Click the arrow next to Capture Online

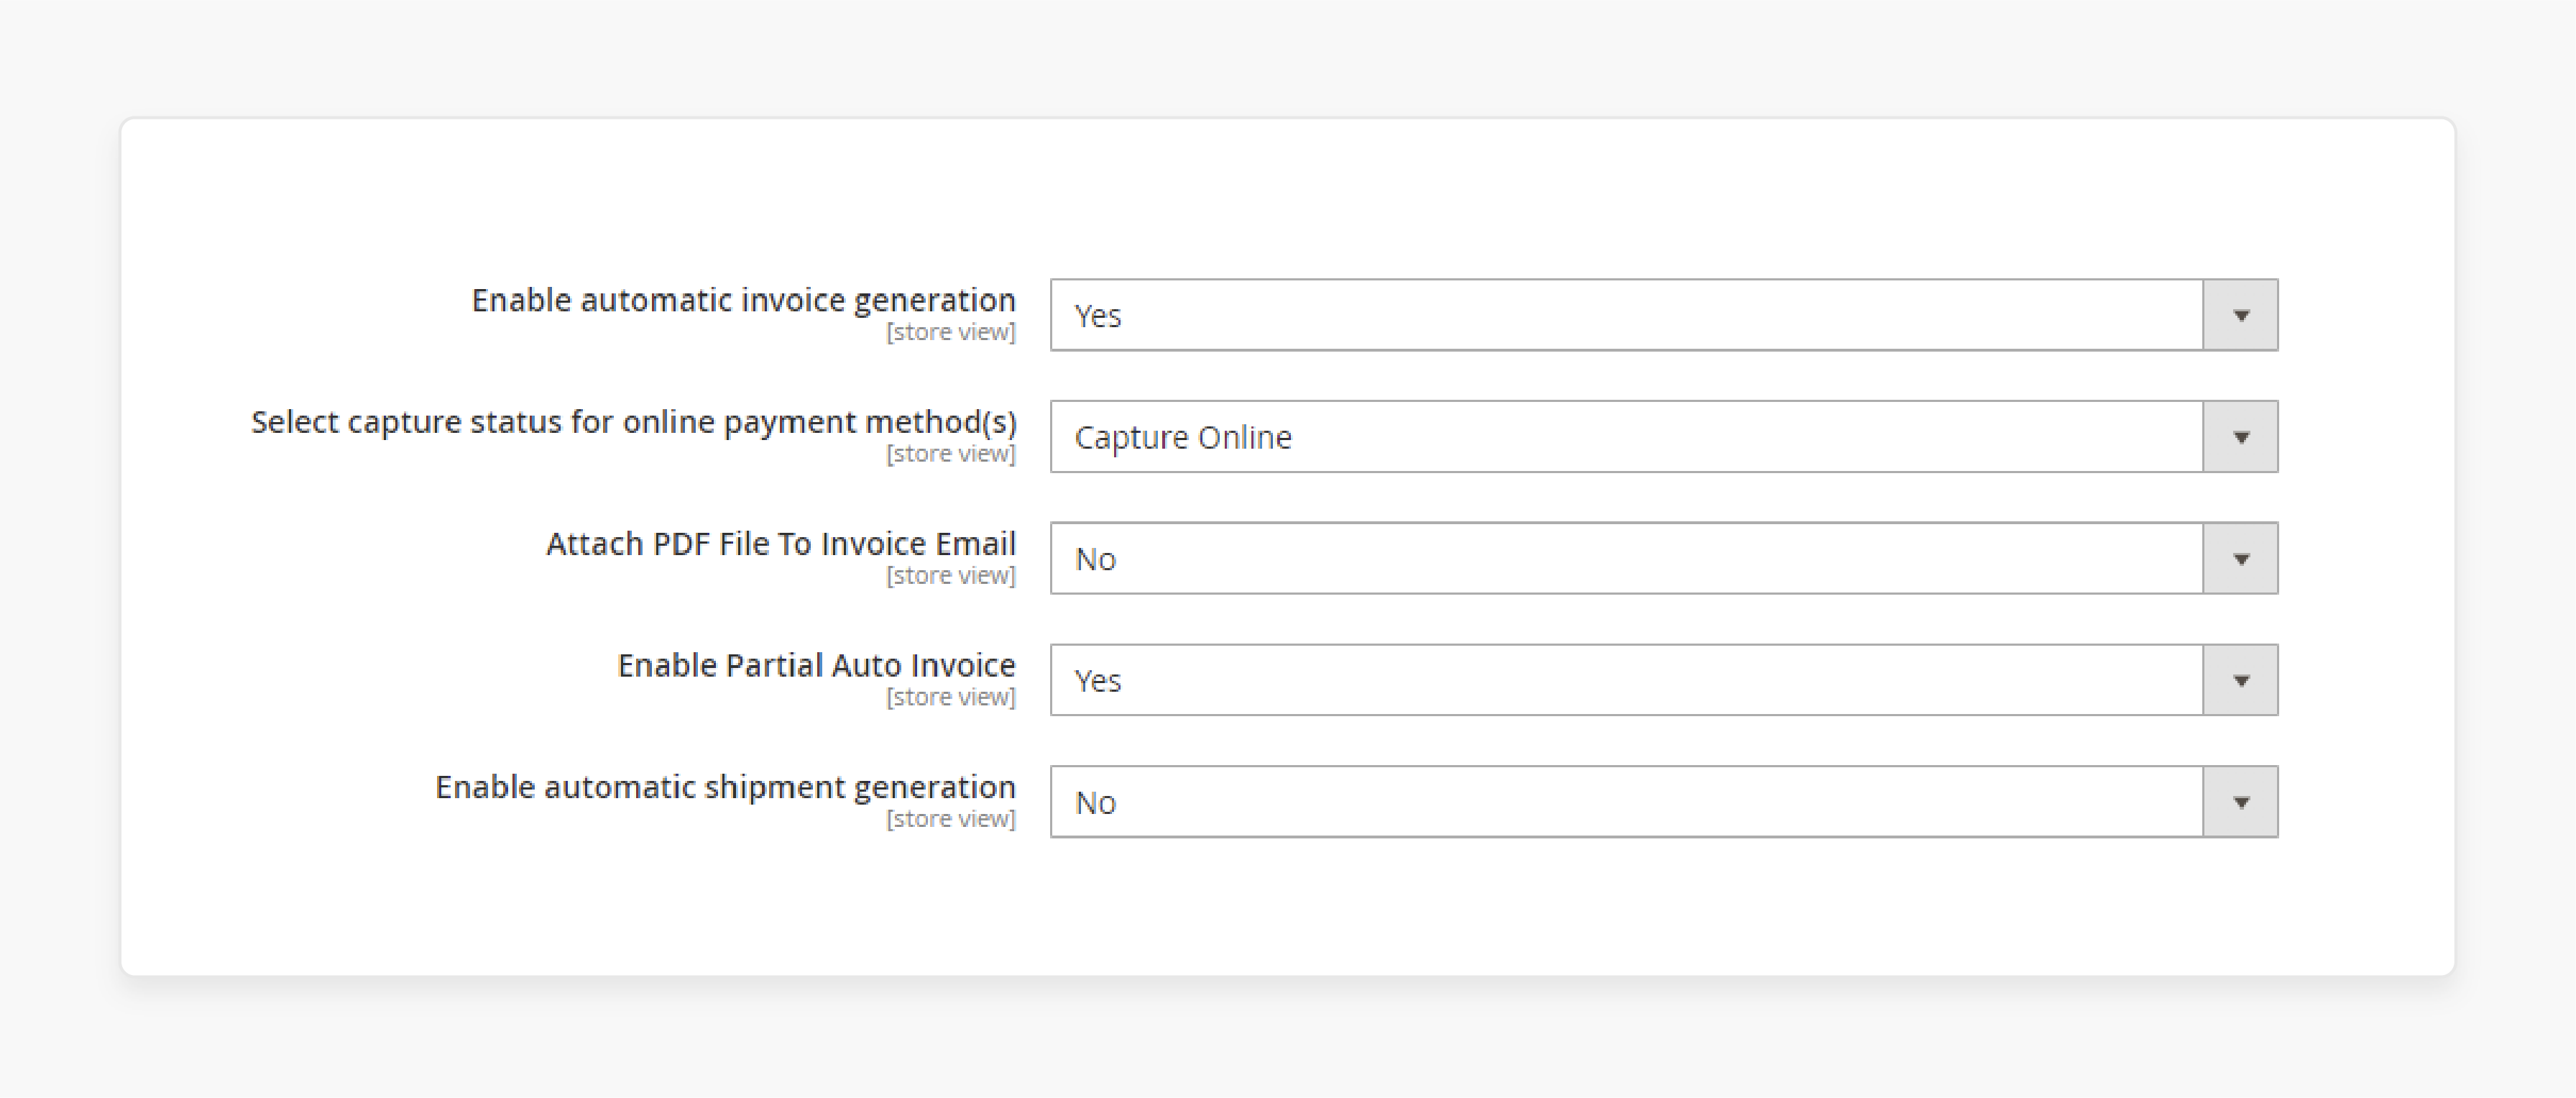(x=2240, y=437)
